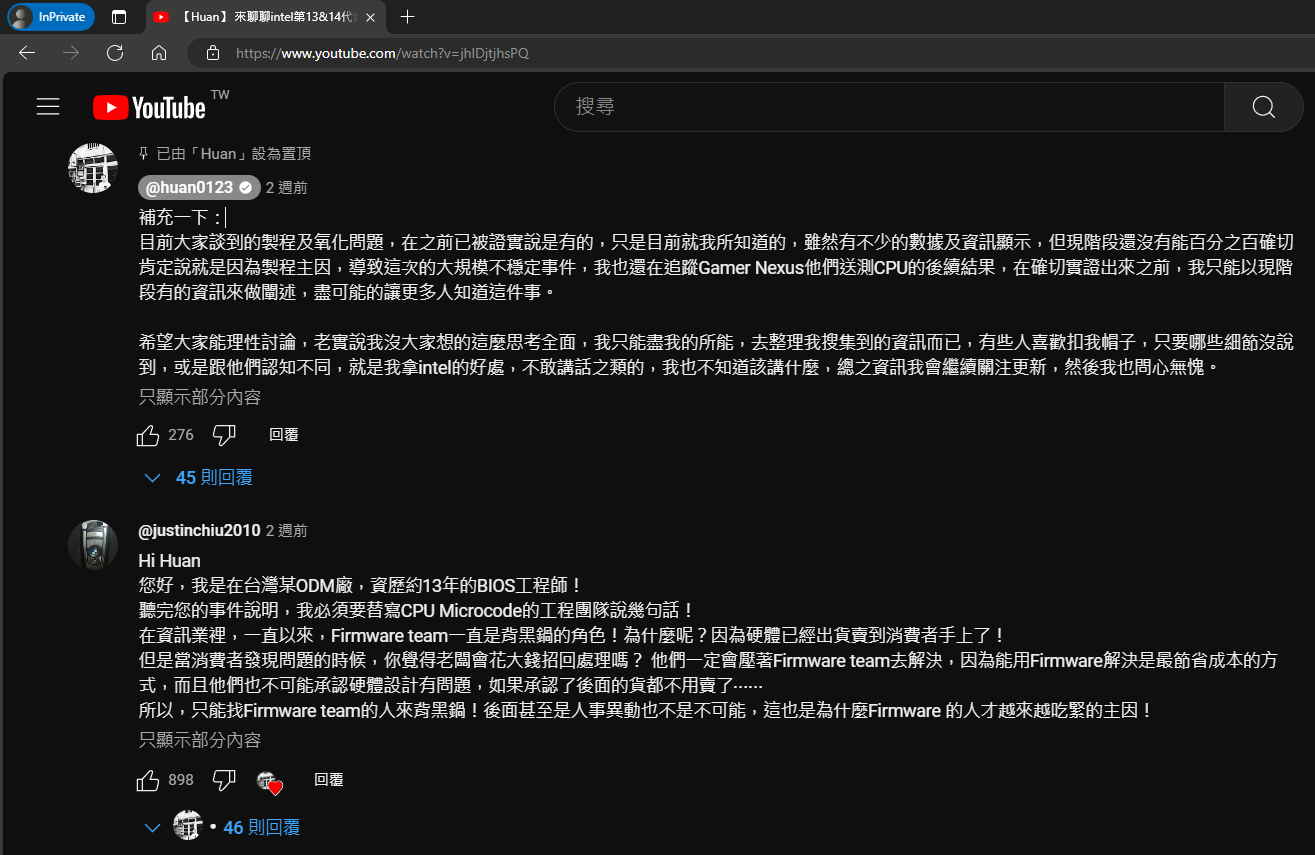The width and height of the screenshot is (1315, 855).
Task: Expand the 45 replies thread
Action: 200,478
